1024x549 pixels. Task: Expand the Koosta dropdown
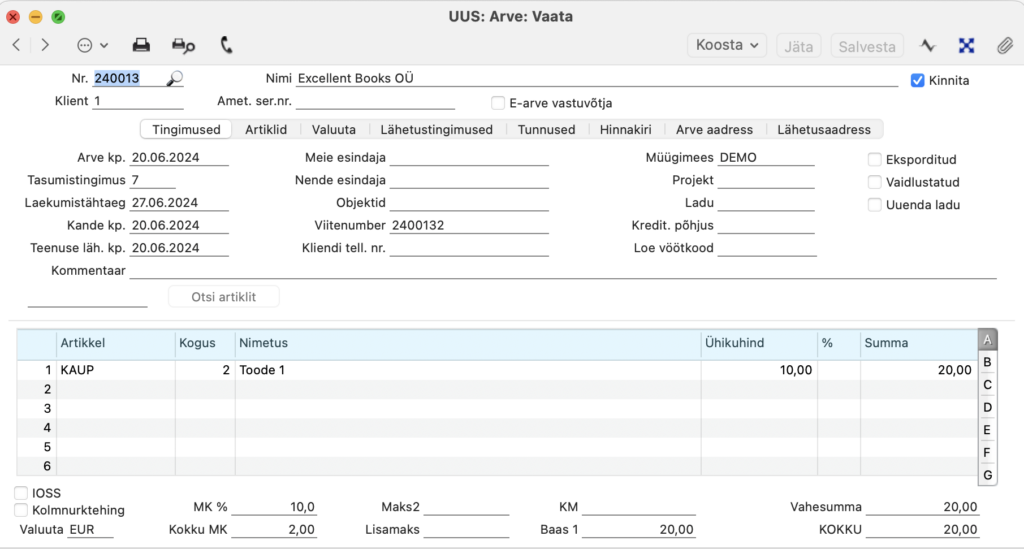coord(727,46)
